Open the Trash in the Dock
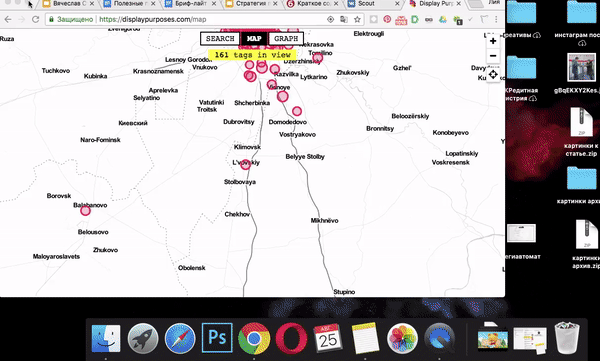 (567, 338)
